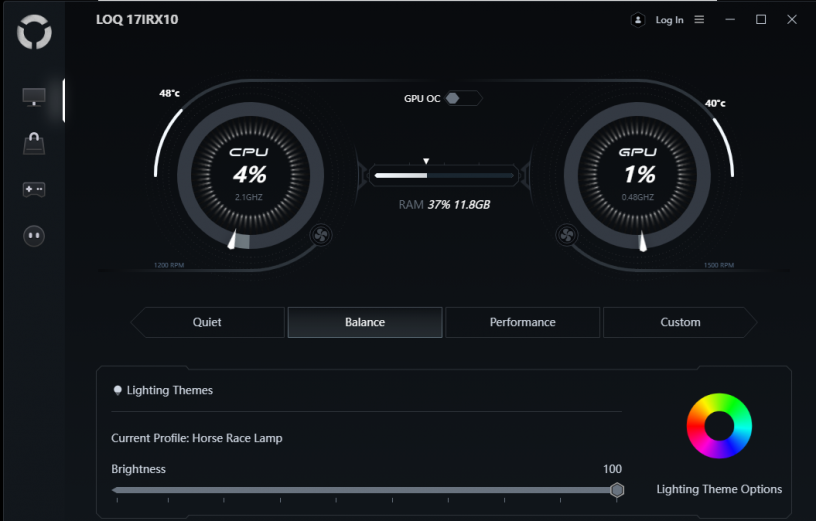Choose the Custom mode option
This screenshot has width=816, height=521.
tap(680, 322)
